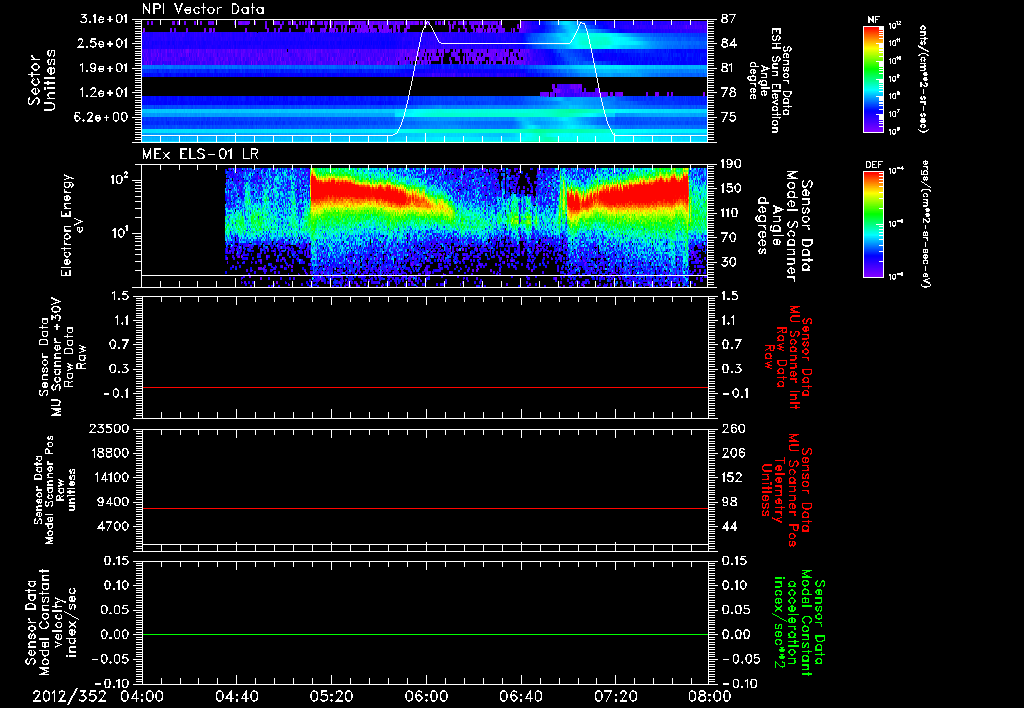Click the red Scanner Pos telemetry line
Screen dimensions: 1024x708
click(424, 508)
